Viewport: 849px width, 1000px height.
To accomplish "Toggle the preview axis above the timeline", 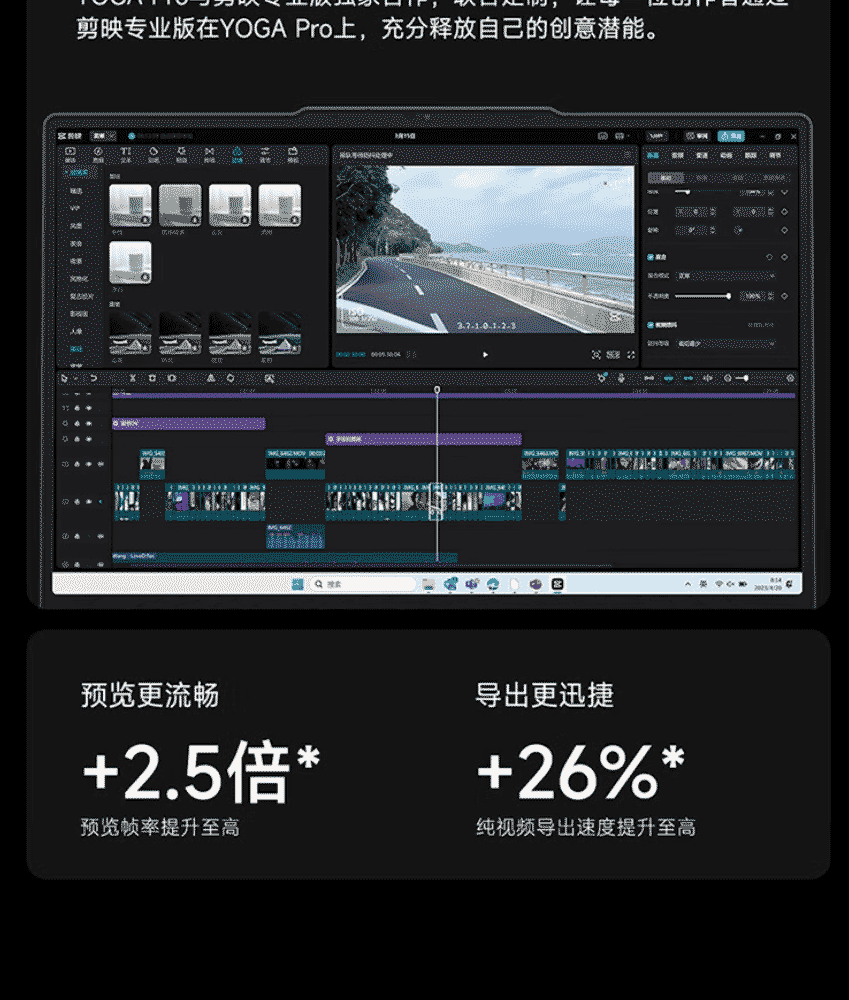I will (707, 378).
